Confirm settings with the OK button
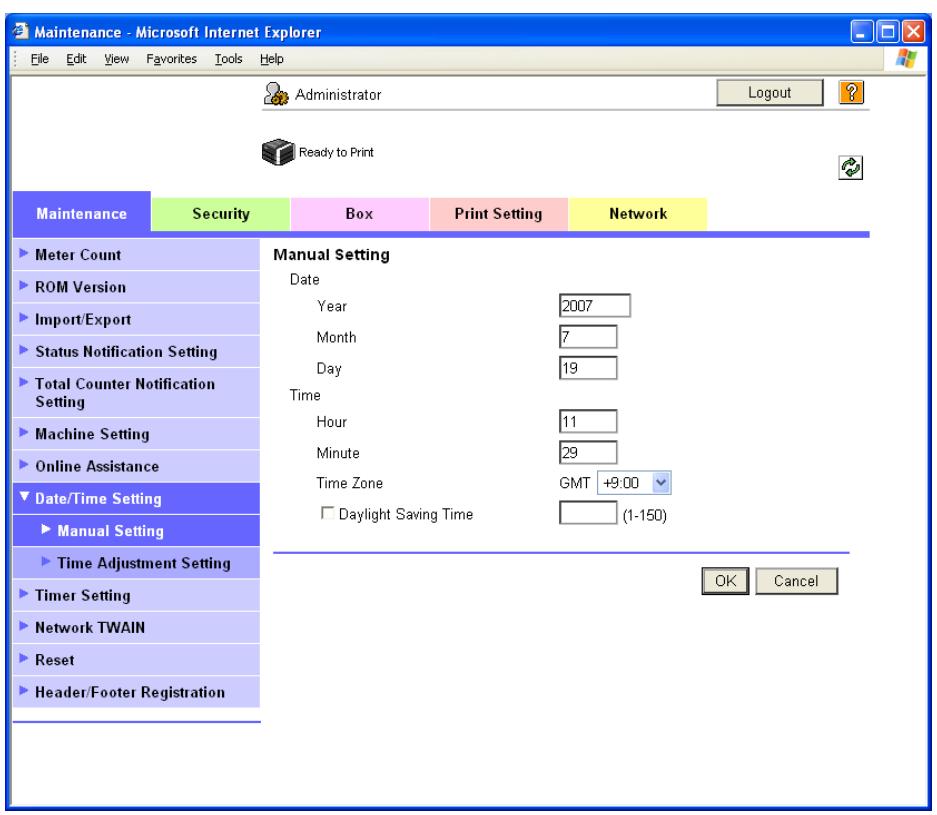 [x=725, y=581]
